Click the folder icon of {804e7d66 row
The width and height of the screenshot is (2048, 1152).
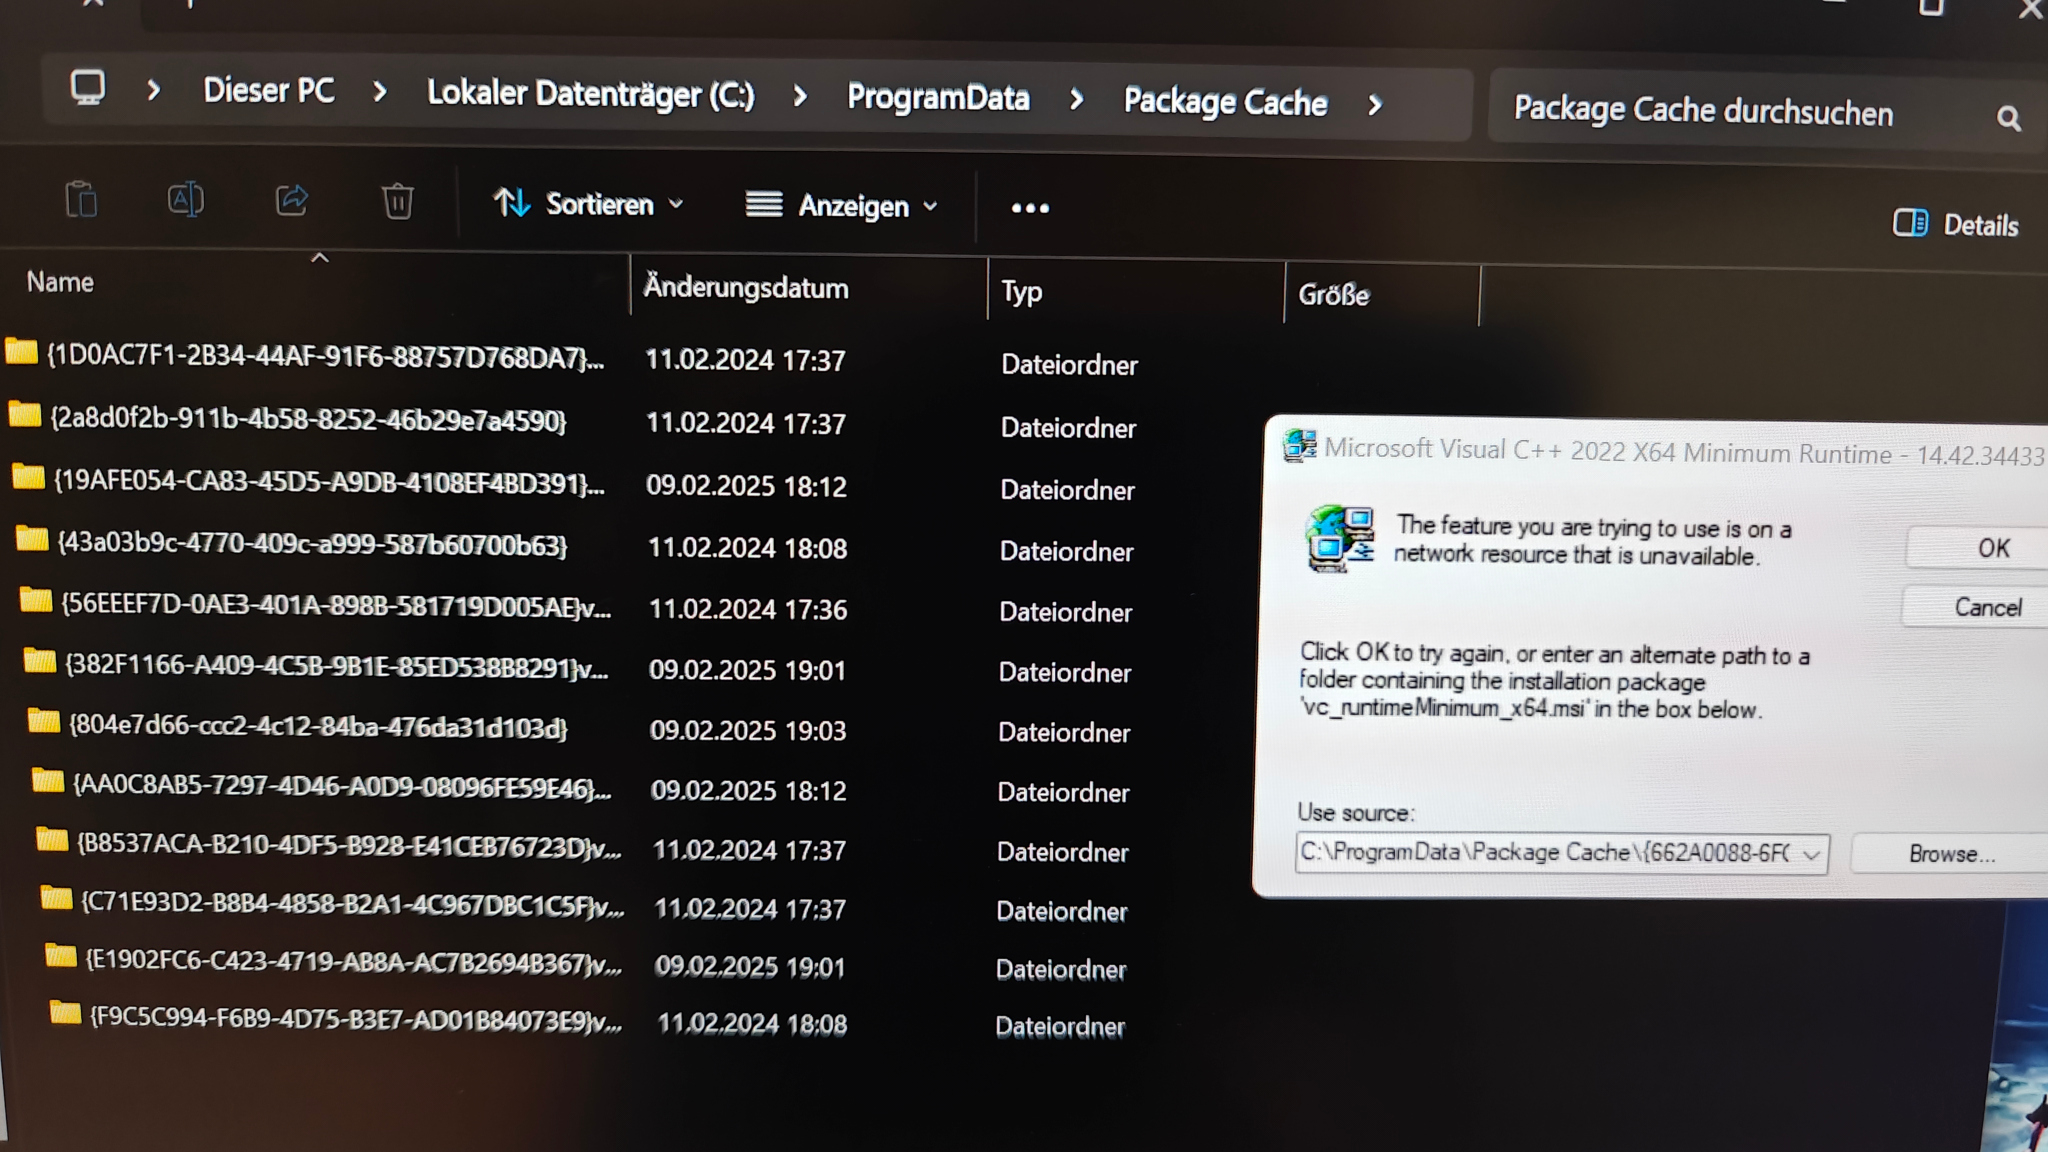44,721
